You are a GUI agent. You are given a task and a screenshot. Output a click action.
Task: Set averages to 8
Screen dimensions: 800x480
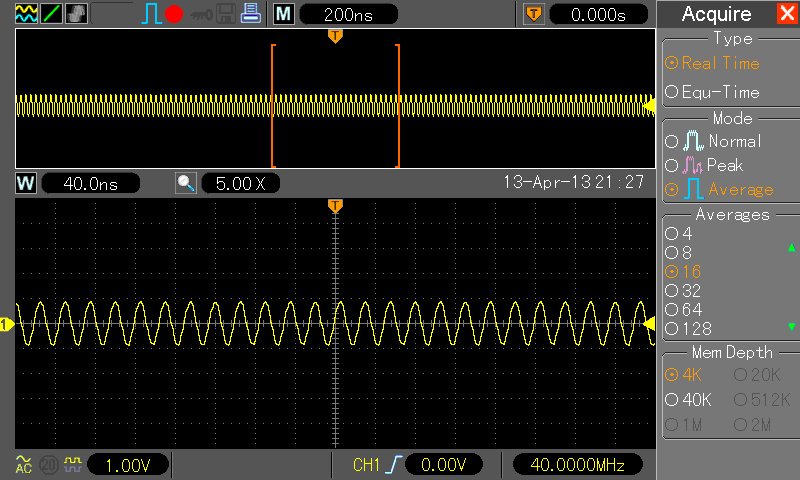click(x=679, y=252)
